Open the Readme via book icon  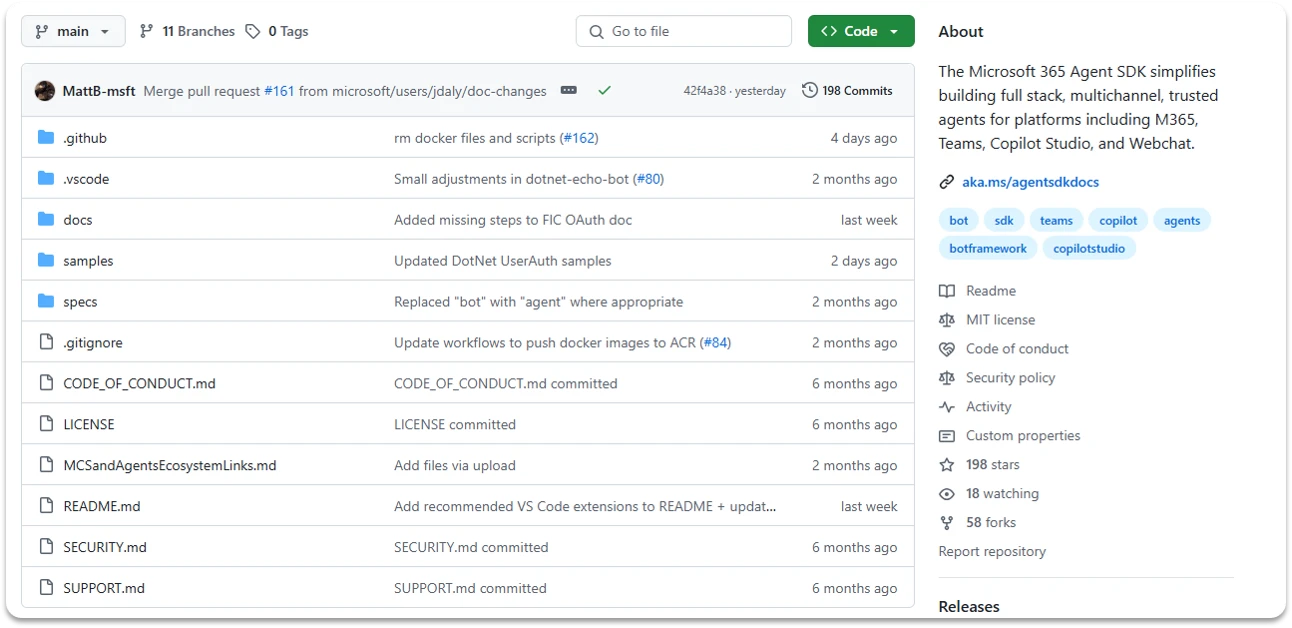pyautogui.click(x=946, y=290)
